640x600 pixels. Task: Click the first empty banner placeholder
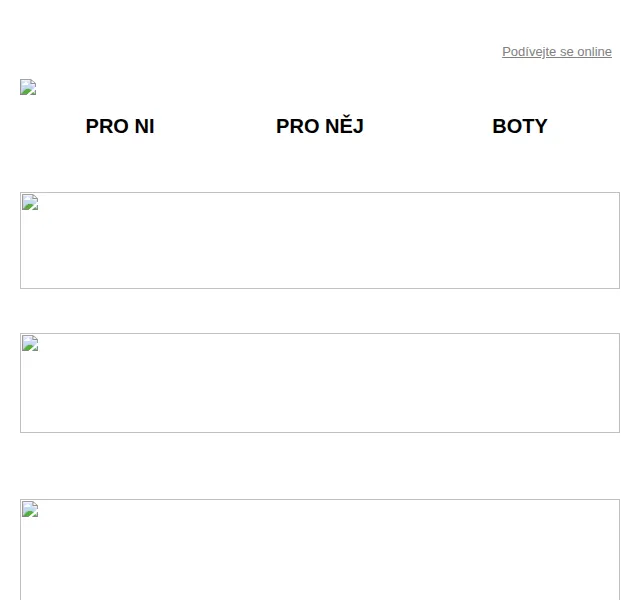(x=320, y=240)
